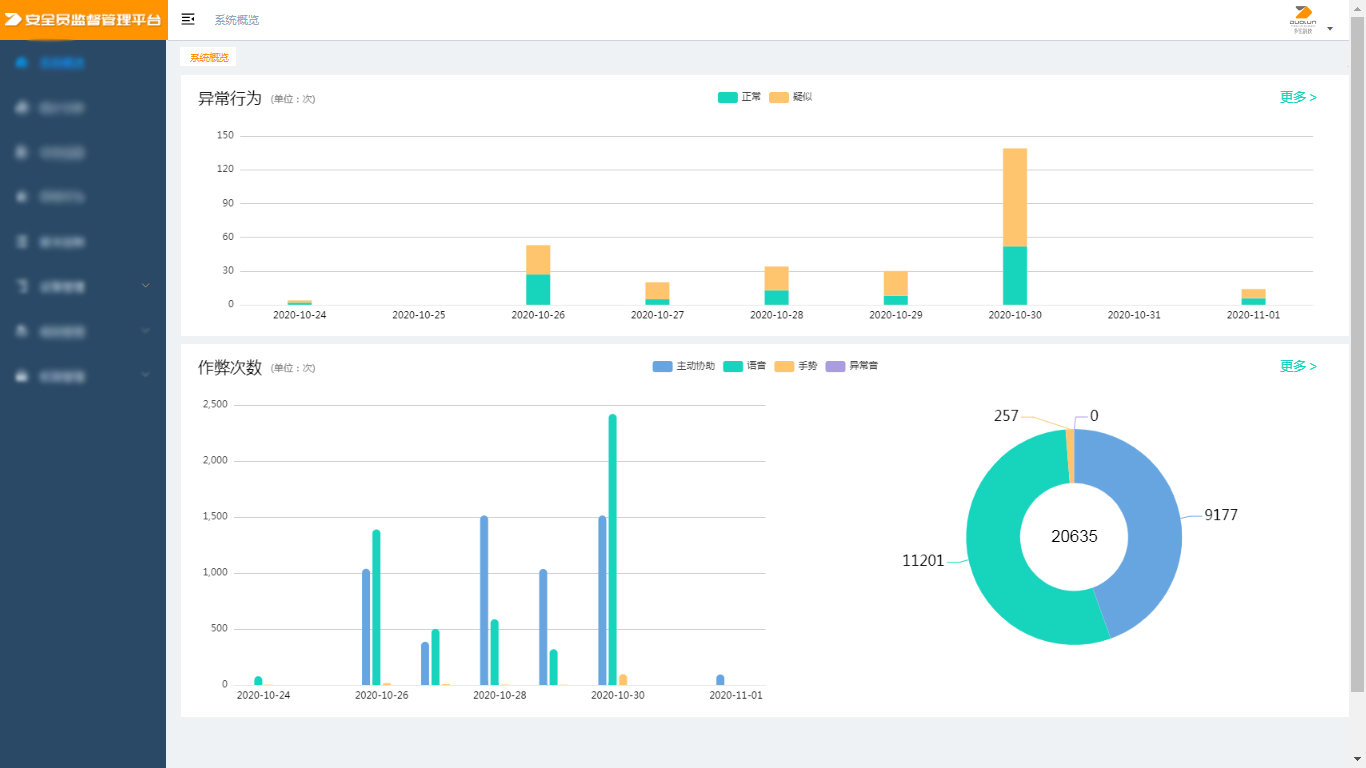
Task: Collapse the sidebar with the hamburger icon
Action: click(188, 19)
